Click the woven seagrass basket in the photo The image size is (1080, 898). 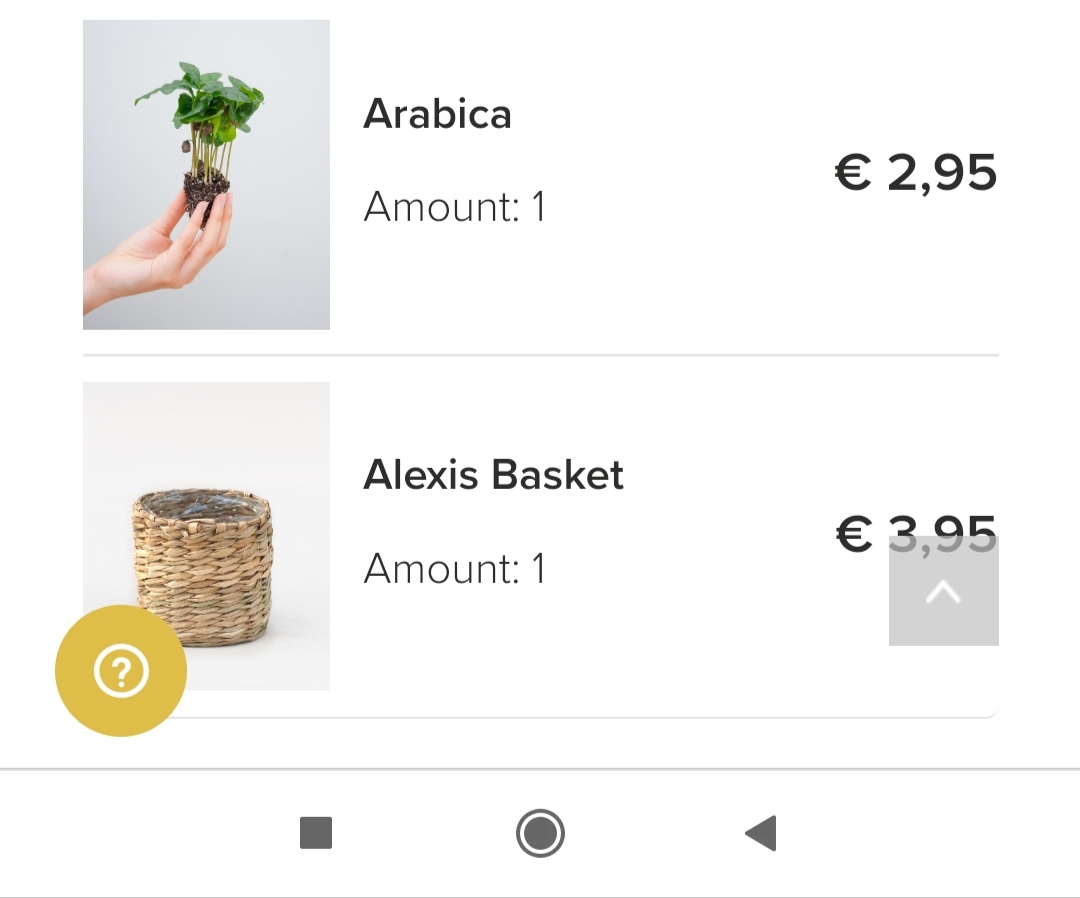[202, 568]
